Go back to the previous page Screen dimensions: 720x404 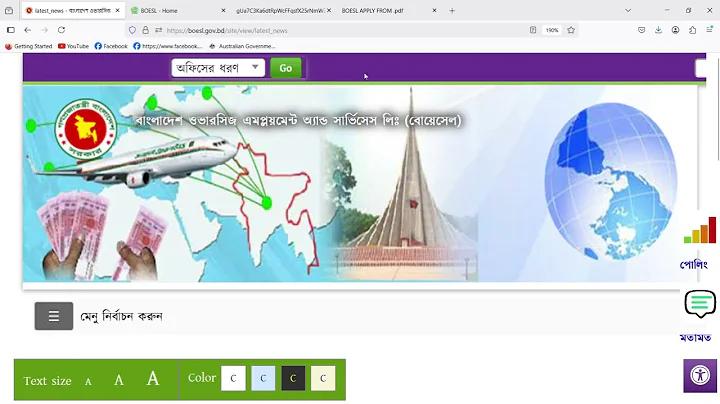tap(28, 30)
